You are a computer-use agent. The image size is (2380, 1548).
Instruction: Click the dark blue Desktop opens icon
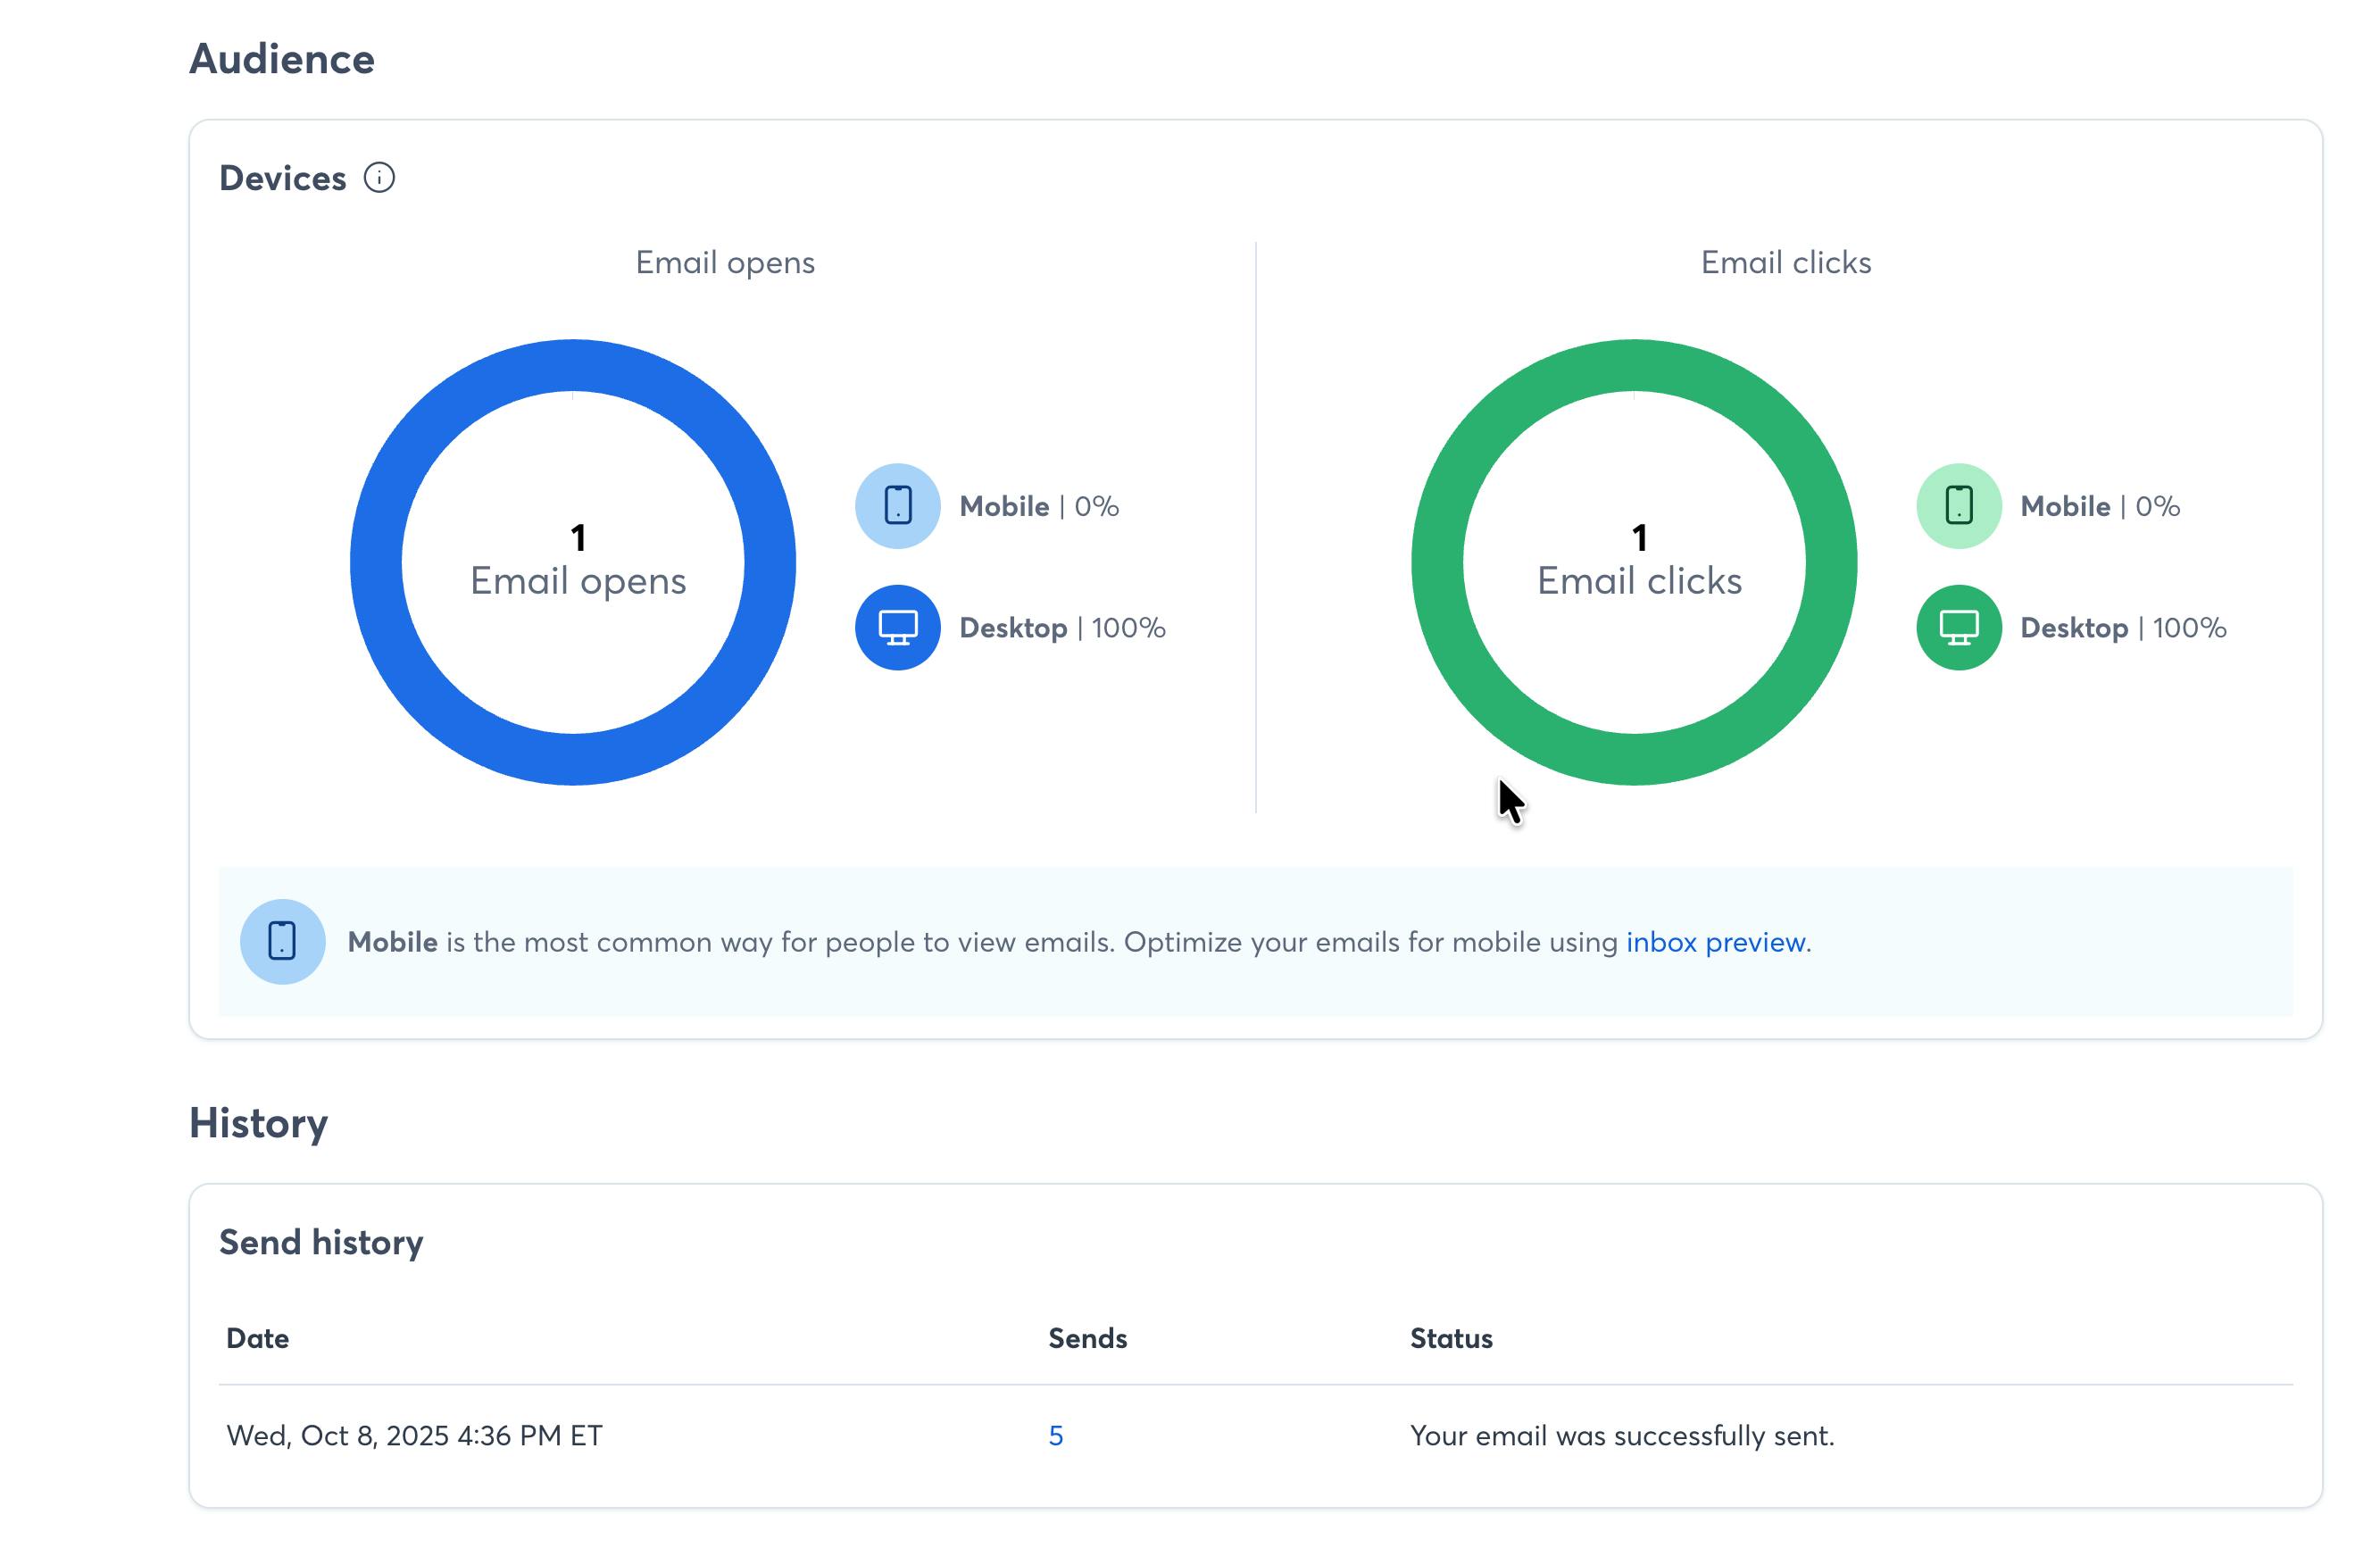[897, 628]
